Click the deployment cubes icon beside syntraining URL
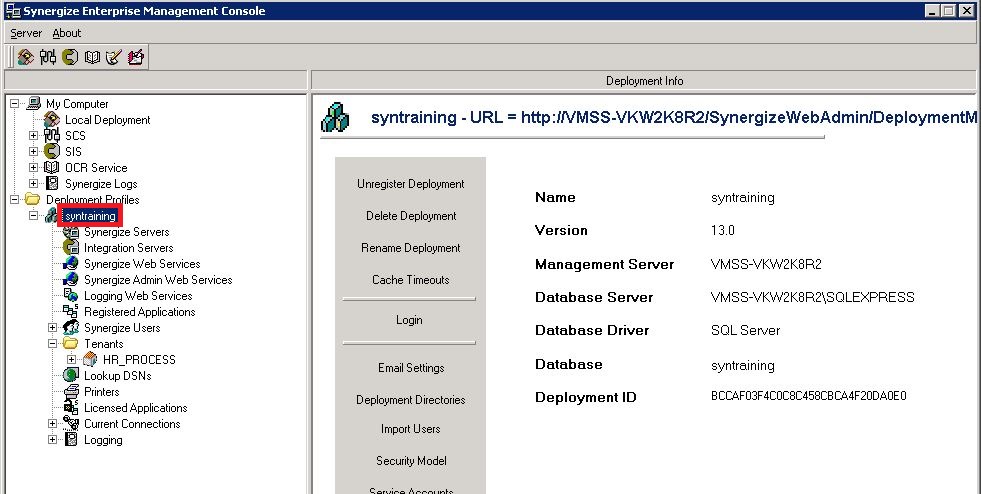The image size is (981, 494). click(335, 118)
